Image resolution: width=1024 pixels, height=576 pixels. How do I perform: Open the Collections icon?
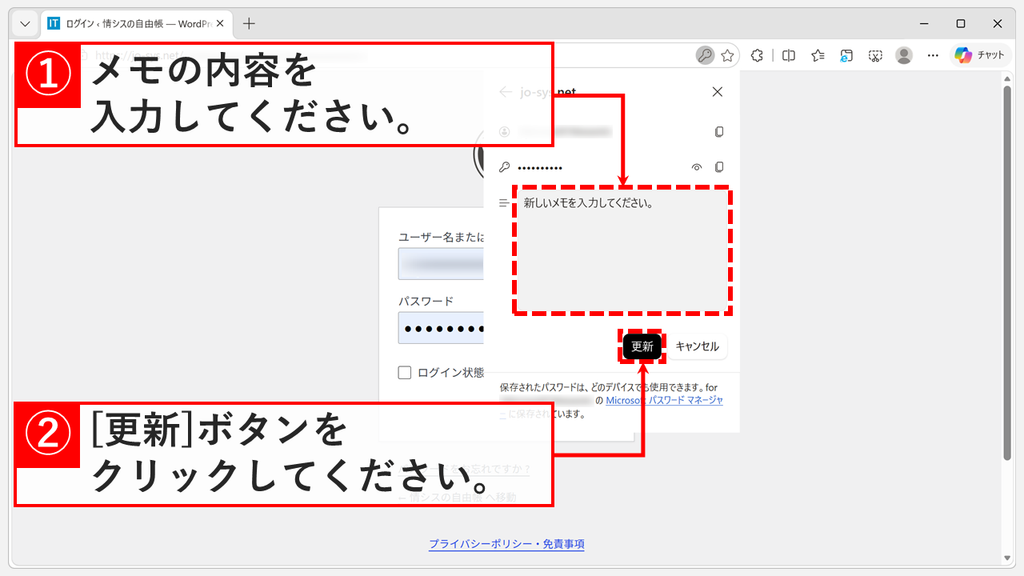846,56
